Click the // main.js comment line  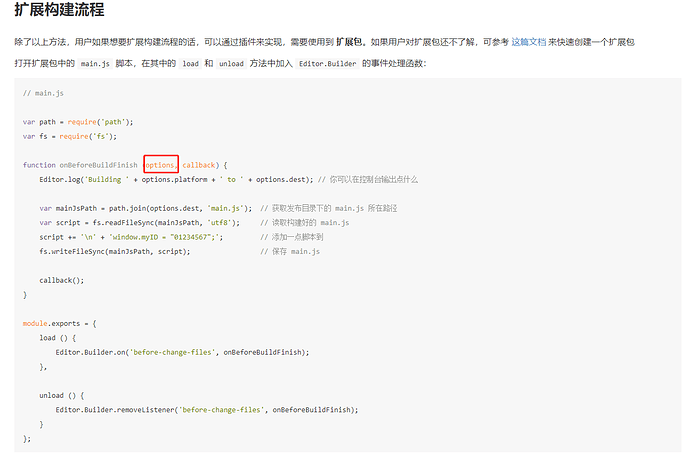point(43,93)
